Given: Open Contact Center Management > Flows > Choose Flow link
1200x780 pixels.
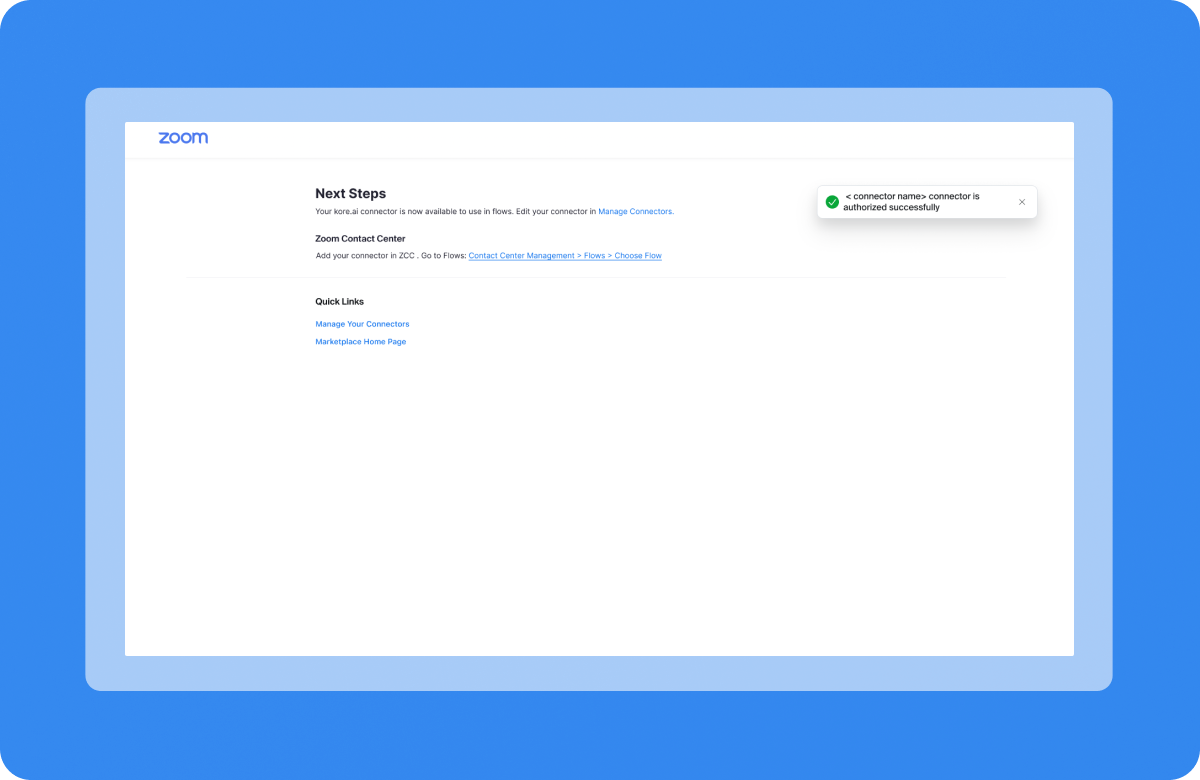Looking at the screenshot, I should coord(565,256).
